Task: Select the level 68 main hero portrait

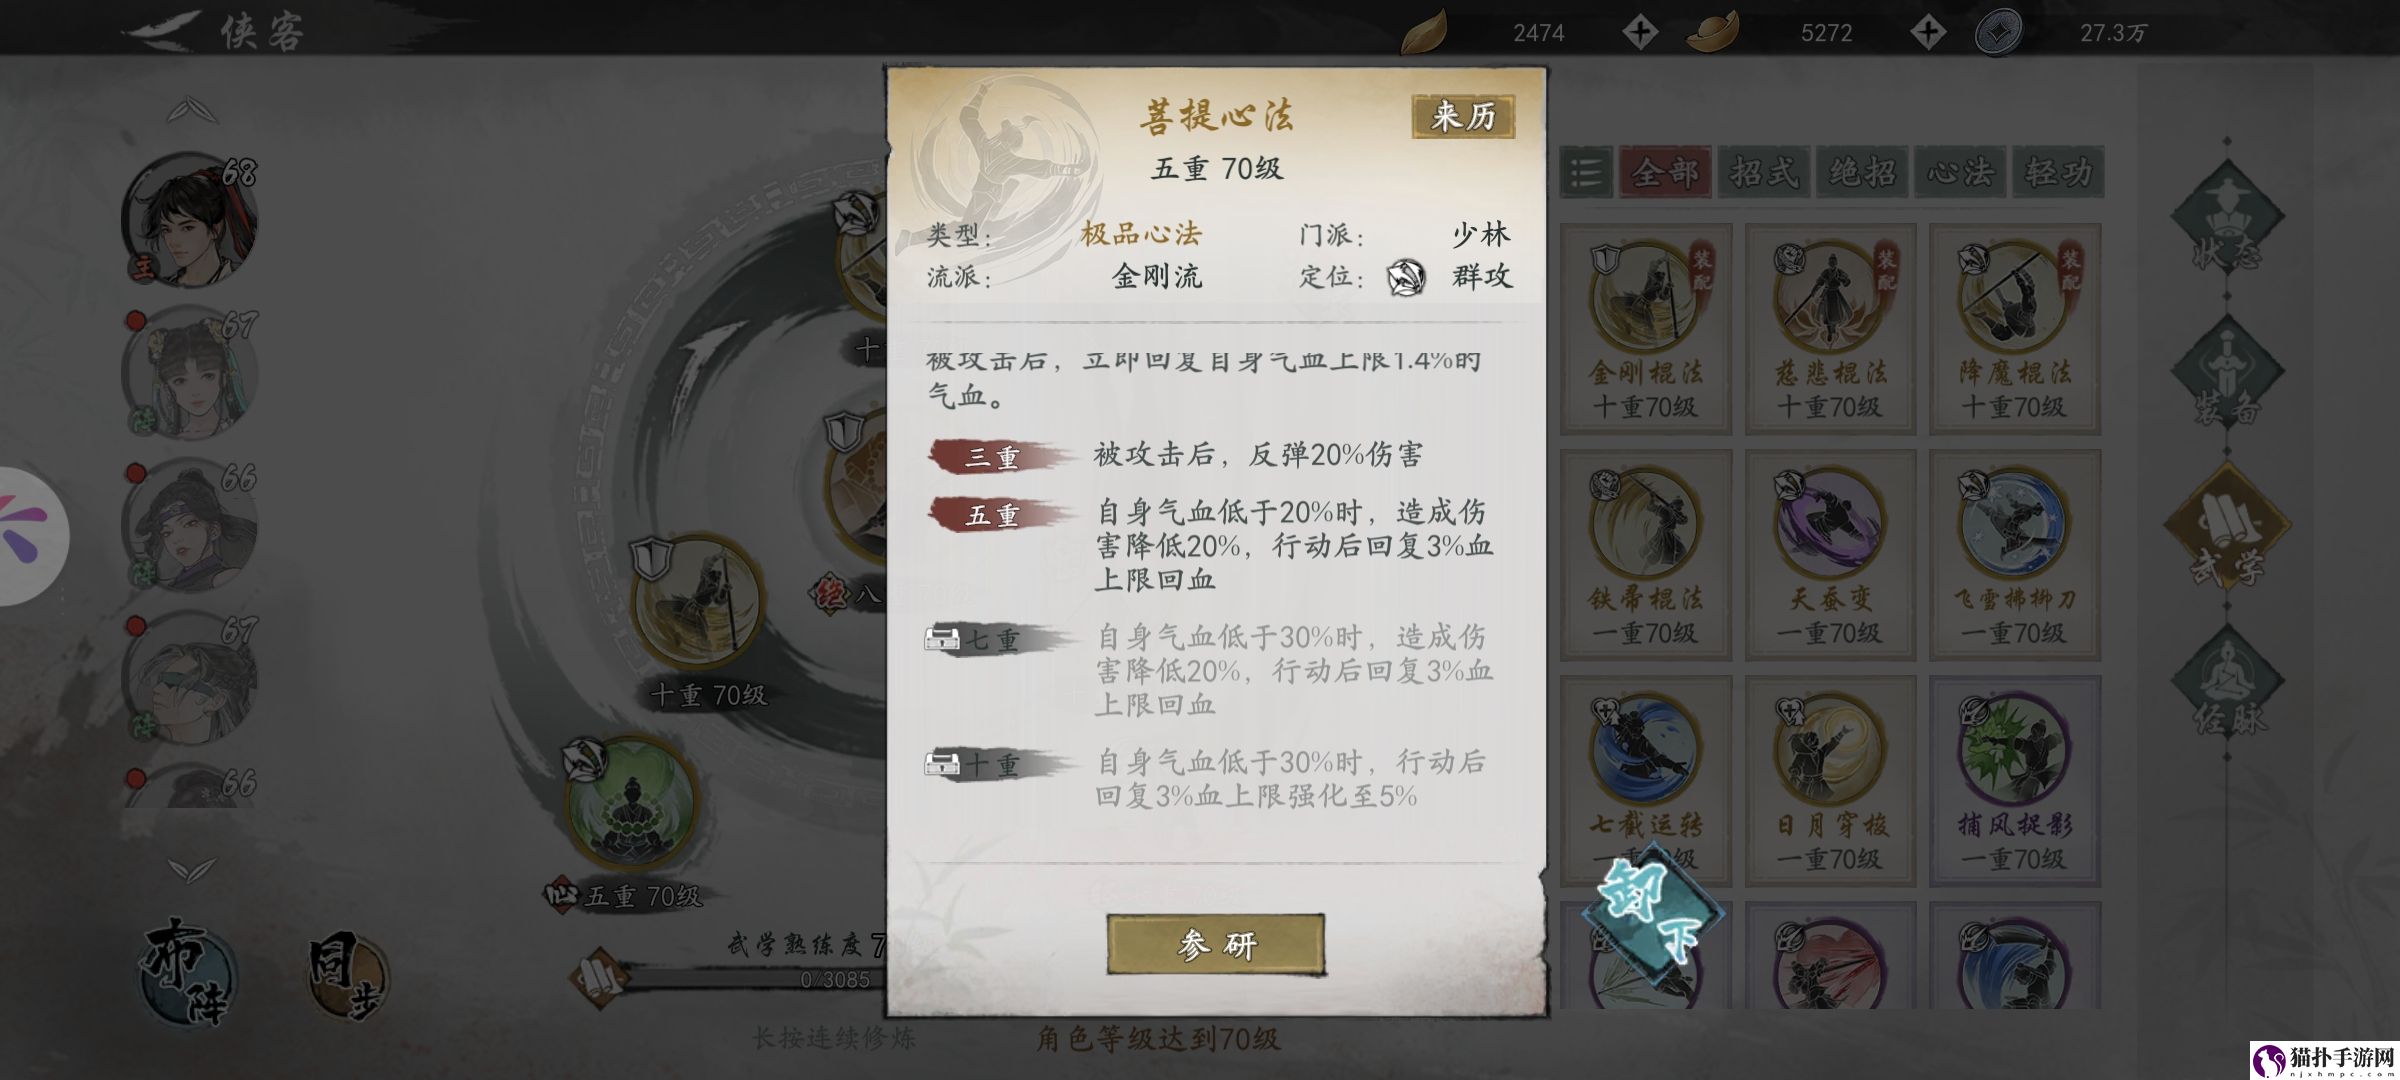Action: [x=190, y=220]
